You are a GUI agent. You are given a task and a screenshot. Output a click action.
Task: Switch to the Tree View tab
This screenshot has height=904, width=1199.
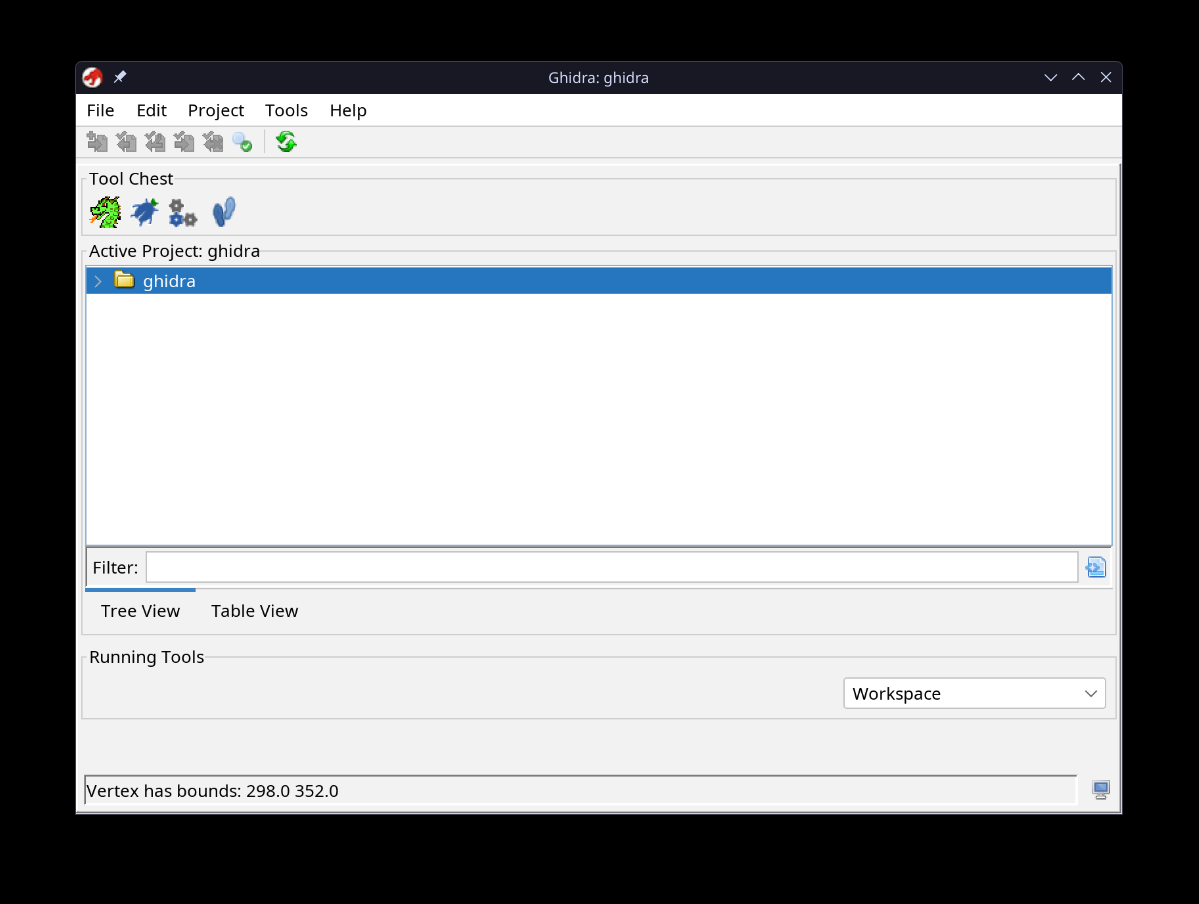141,611
